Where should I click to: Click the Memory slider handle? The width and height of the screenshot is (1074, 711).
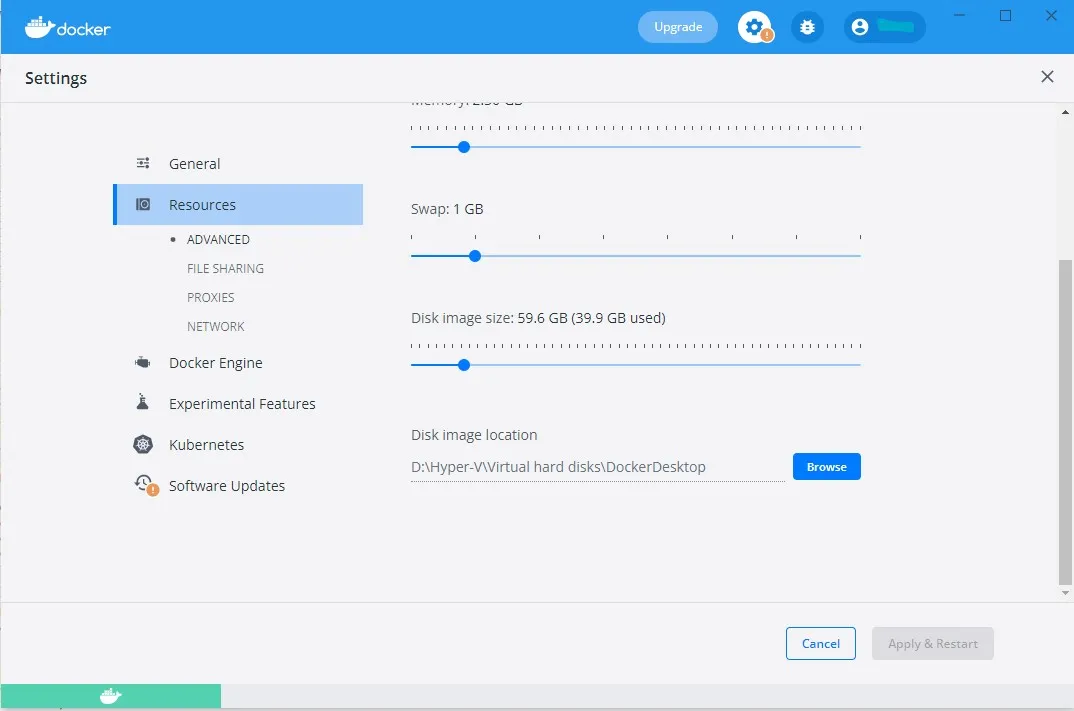464,147
